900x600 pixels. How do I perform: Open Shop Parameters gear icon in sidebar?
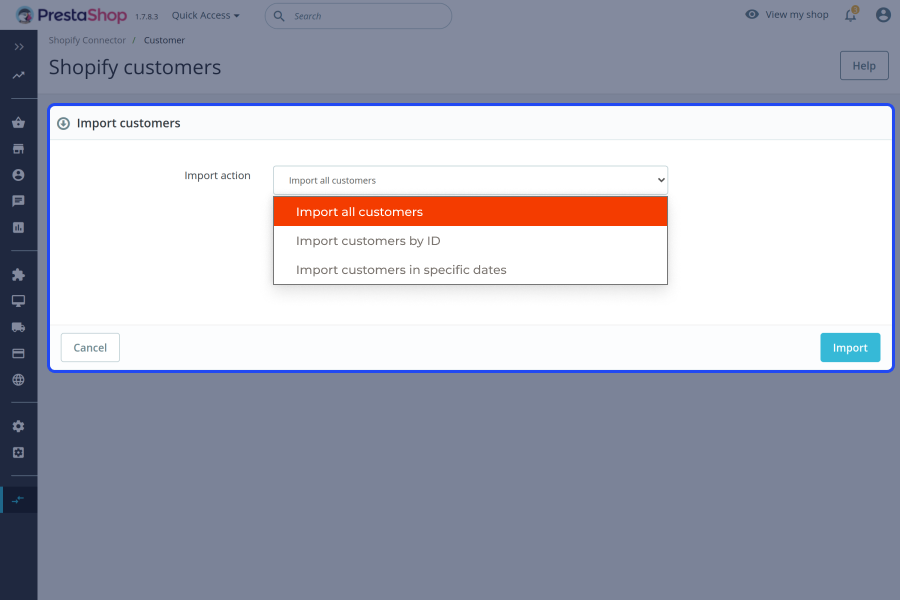(18, 426)
